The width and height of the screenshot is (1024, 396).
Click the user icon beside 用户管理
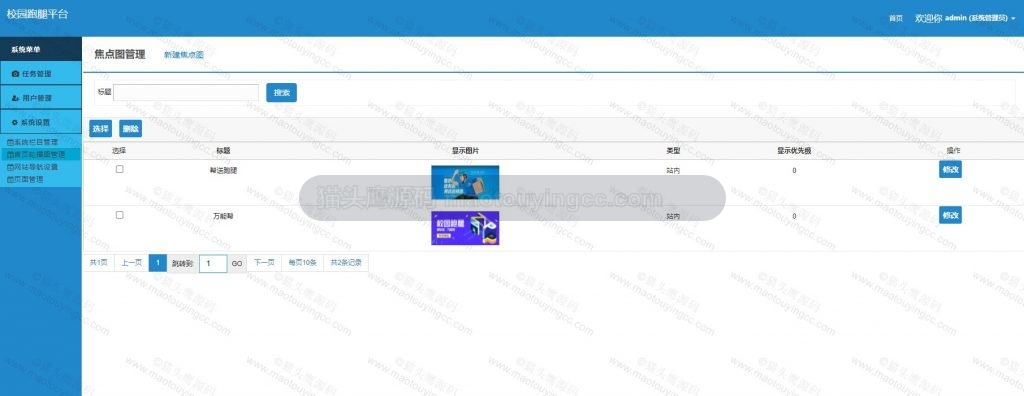[16, 98]
